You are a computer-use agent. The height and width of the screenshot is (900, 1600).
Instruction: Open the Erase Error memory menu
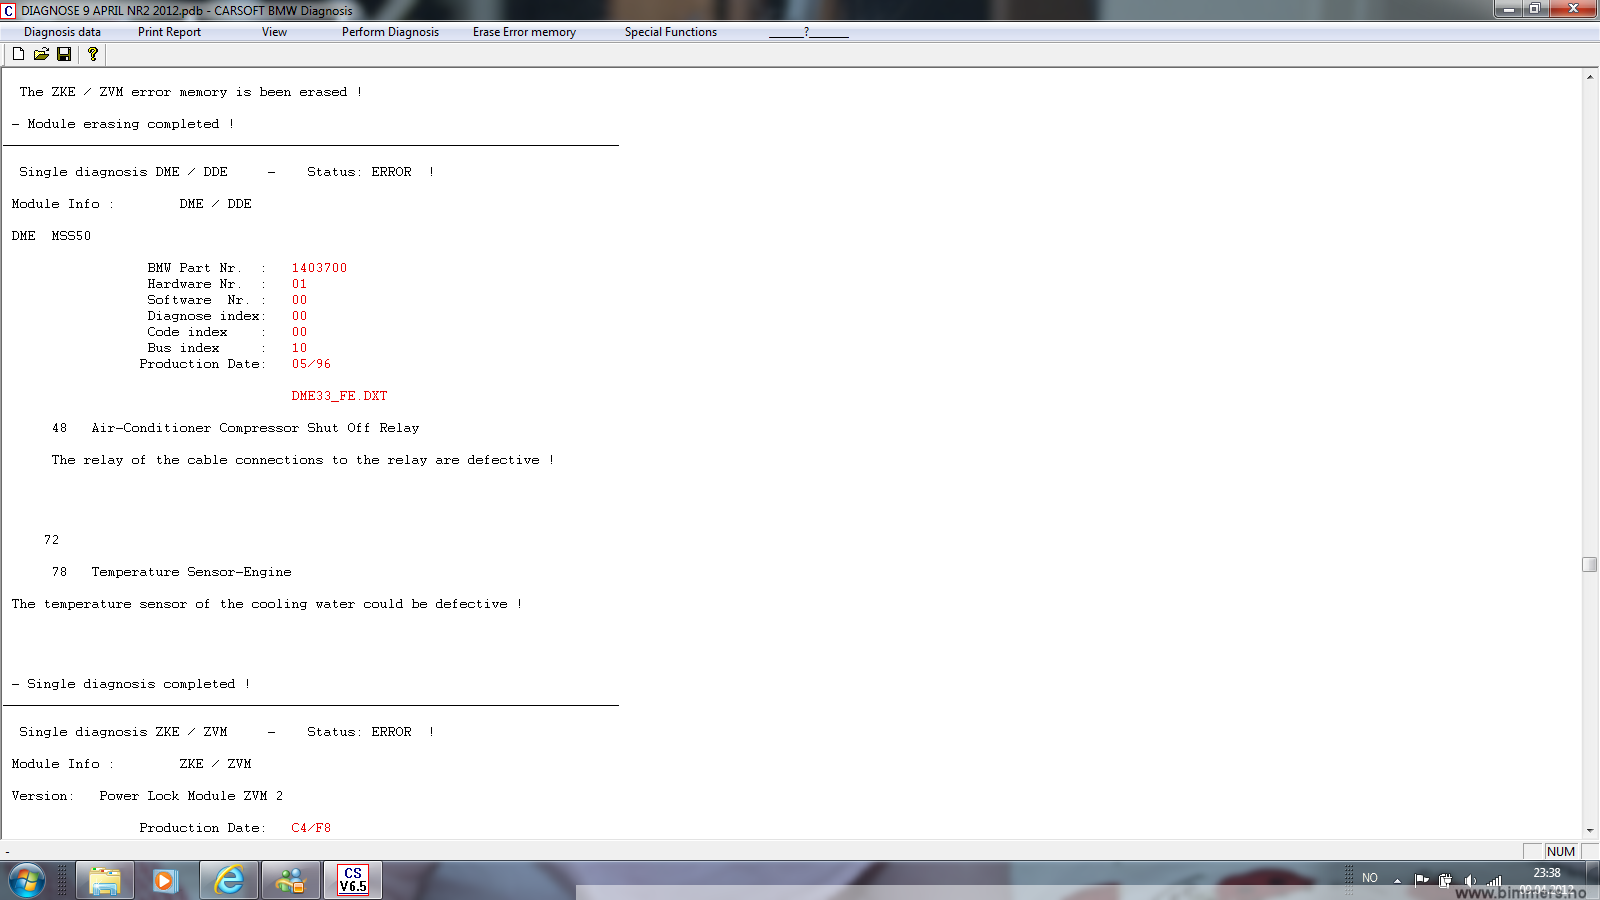(524, 32)
